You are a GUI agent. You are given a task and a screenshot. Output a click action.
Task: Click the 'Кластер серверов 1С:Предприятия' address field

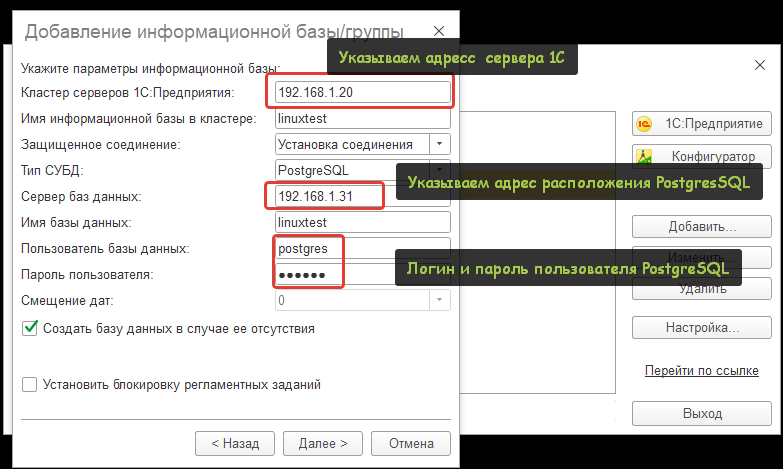click(360, 93)
